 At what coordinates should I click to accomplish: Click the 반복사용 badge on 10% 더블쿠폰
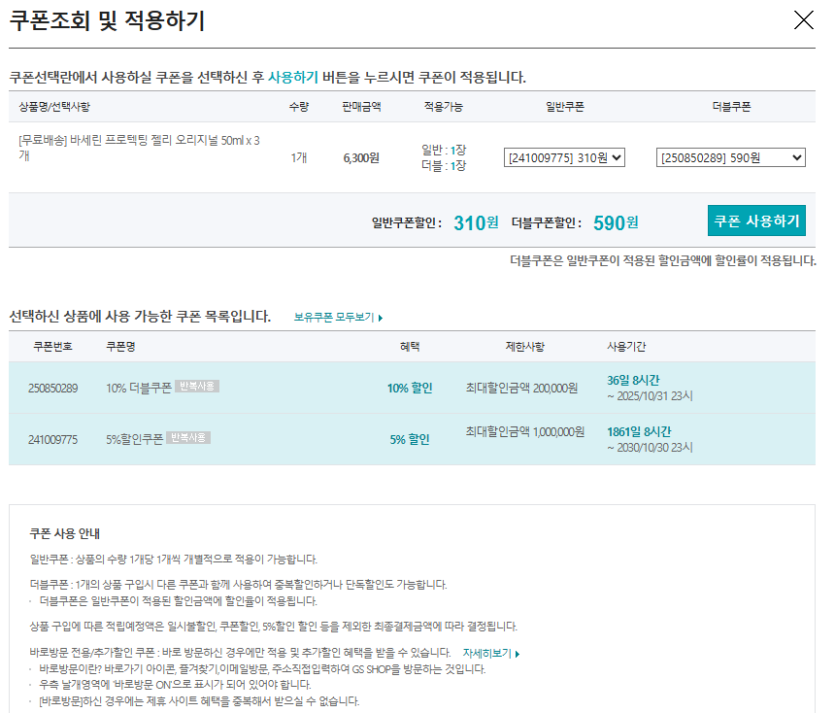click(197, 387)
